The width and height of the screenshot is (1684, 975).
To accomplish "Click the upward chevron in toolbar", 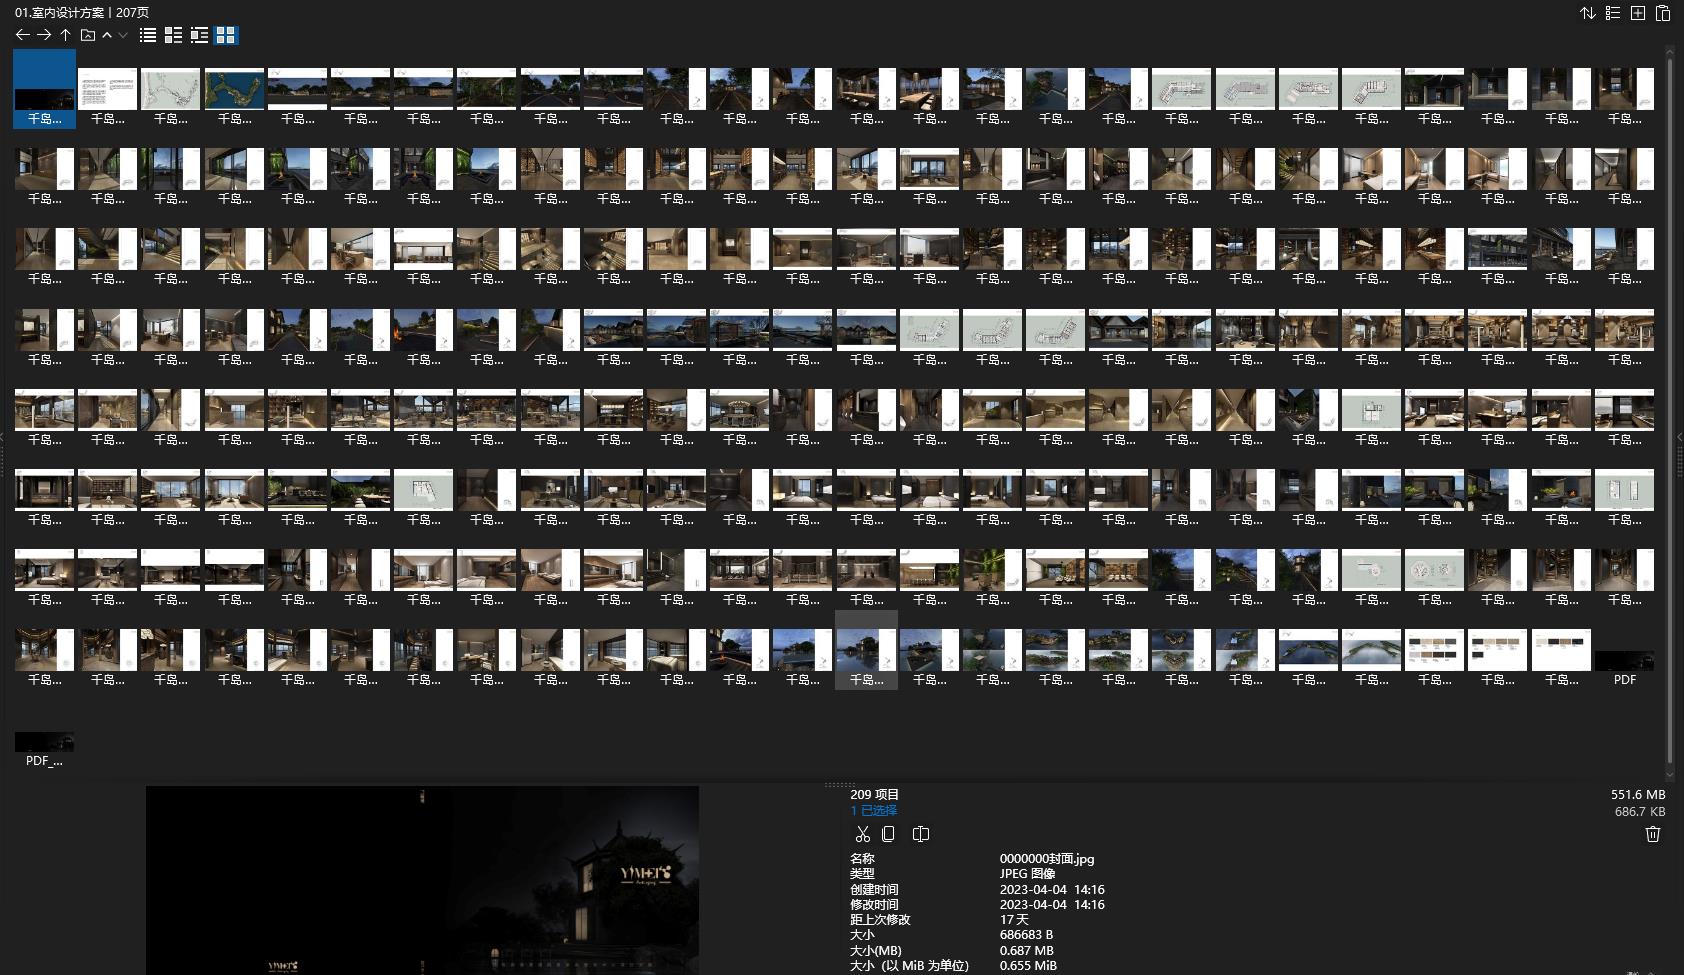I will 107,35.
